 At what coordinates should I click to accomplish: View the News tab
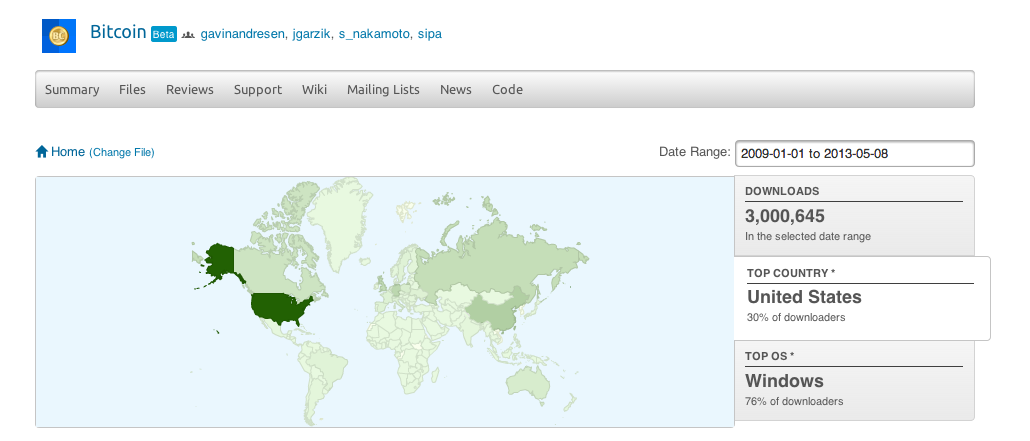[x=456, y=89]
